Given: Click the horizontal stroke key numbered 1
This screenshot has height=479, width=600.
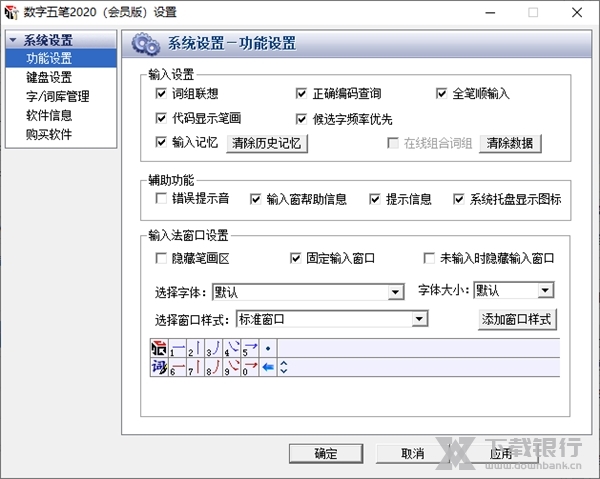Looking at the screenshot, I should pos(177,348).
